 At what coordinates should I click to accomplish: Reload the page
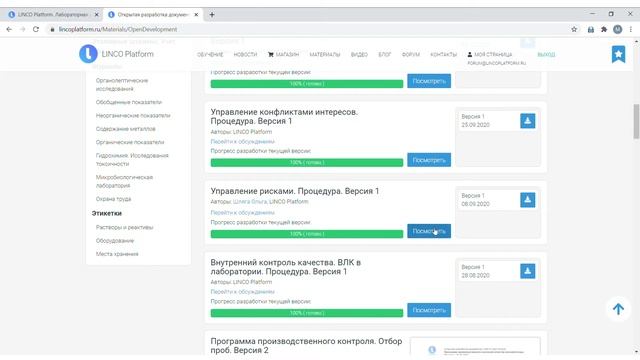click(x=36, y=29)
